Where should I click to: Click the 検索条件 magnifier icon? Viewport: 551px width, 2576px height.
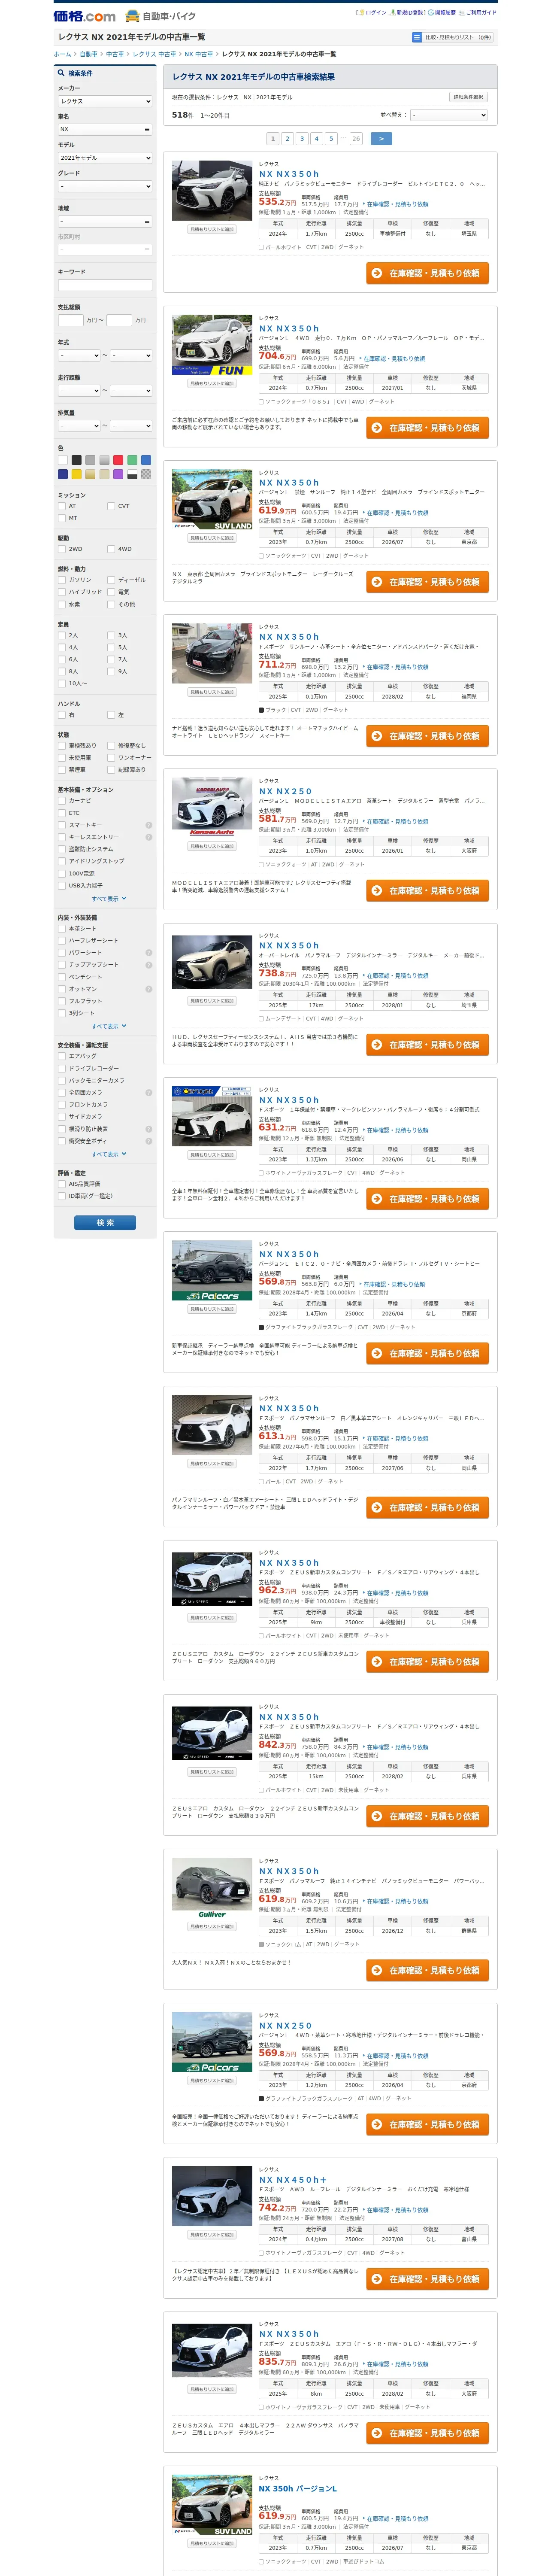click(x=61, y=73)
